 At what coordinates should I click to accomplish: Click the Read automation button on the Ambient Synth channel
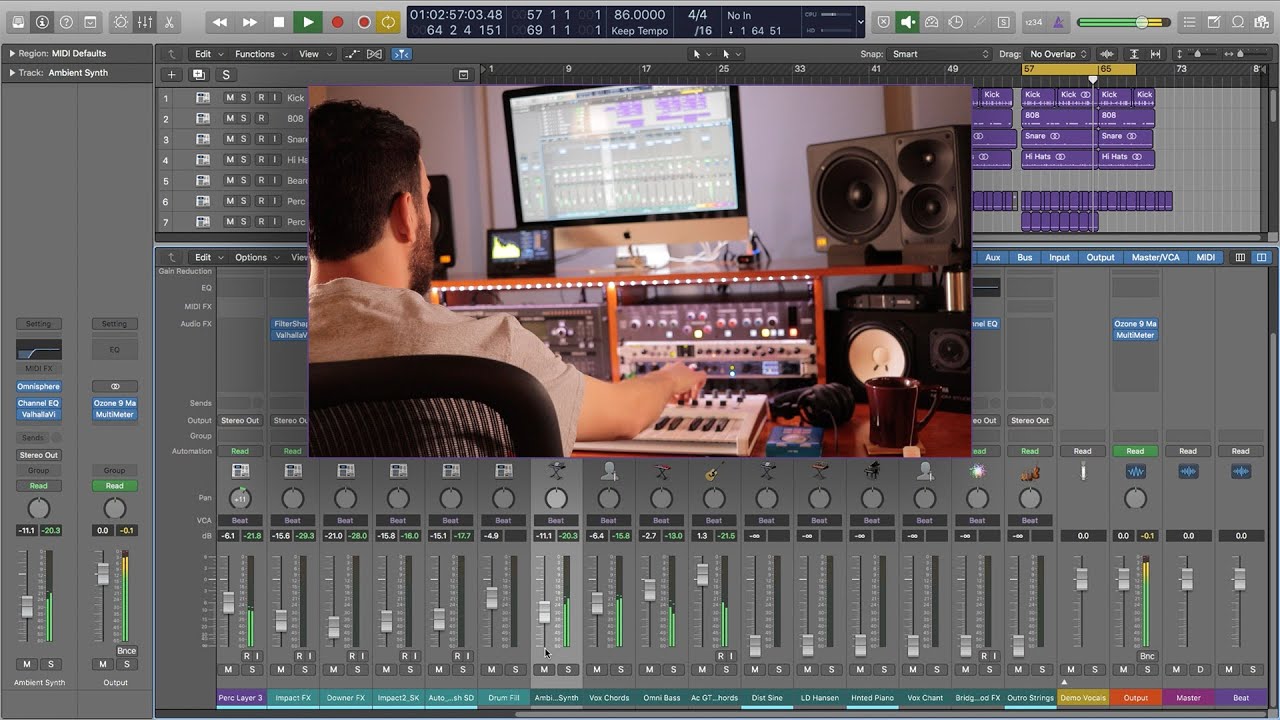(x=38, y=485)
